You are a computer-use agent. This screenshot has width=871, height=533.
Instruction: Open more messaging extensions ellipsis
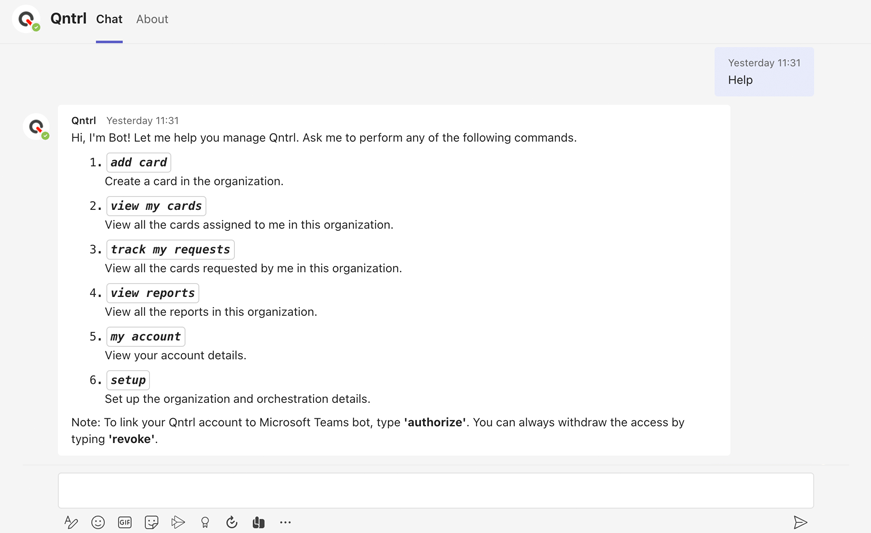coord(285,522)
